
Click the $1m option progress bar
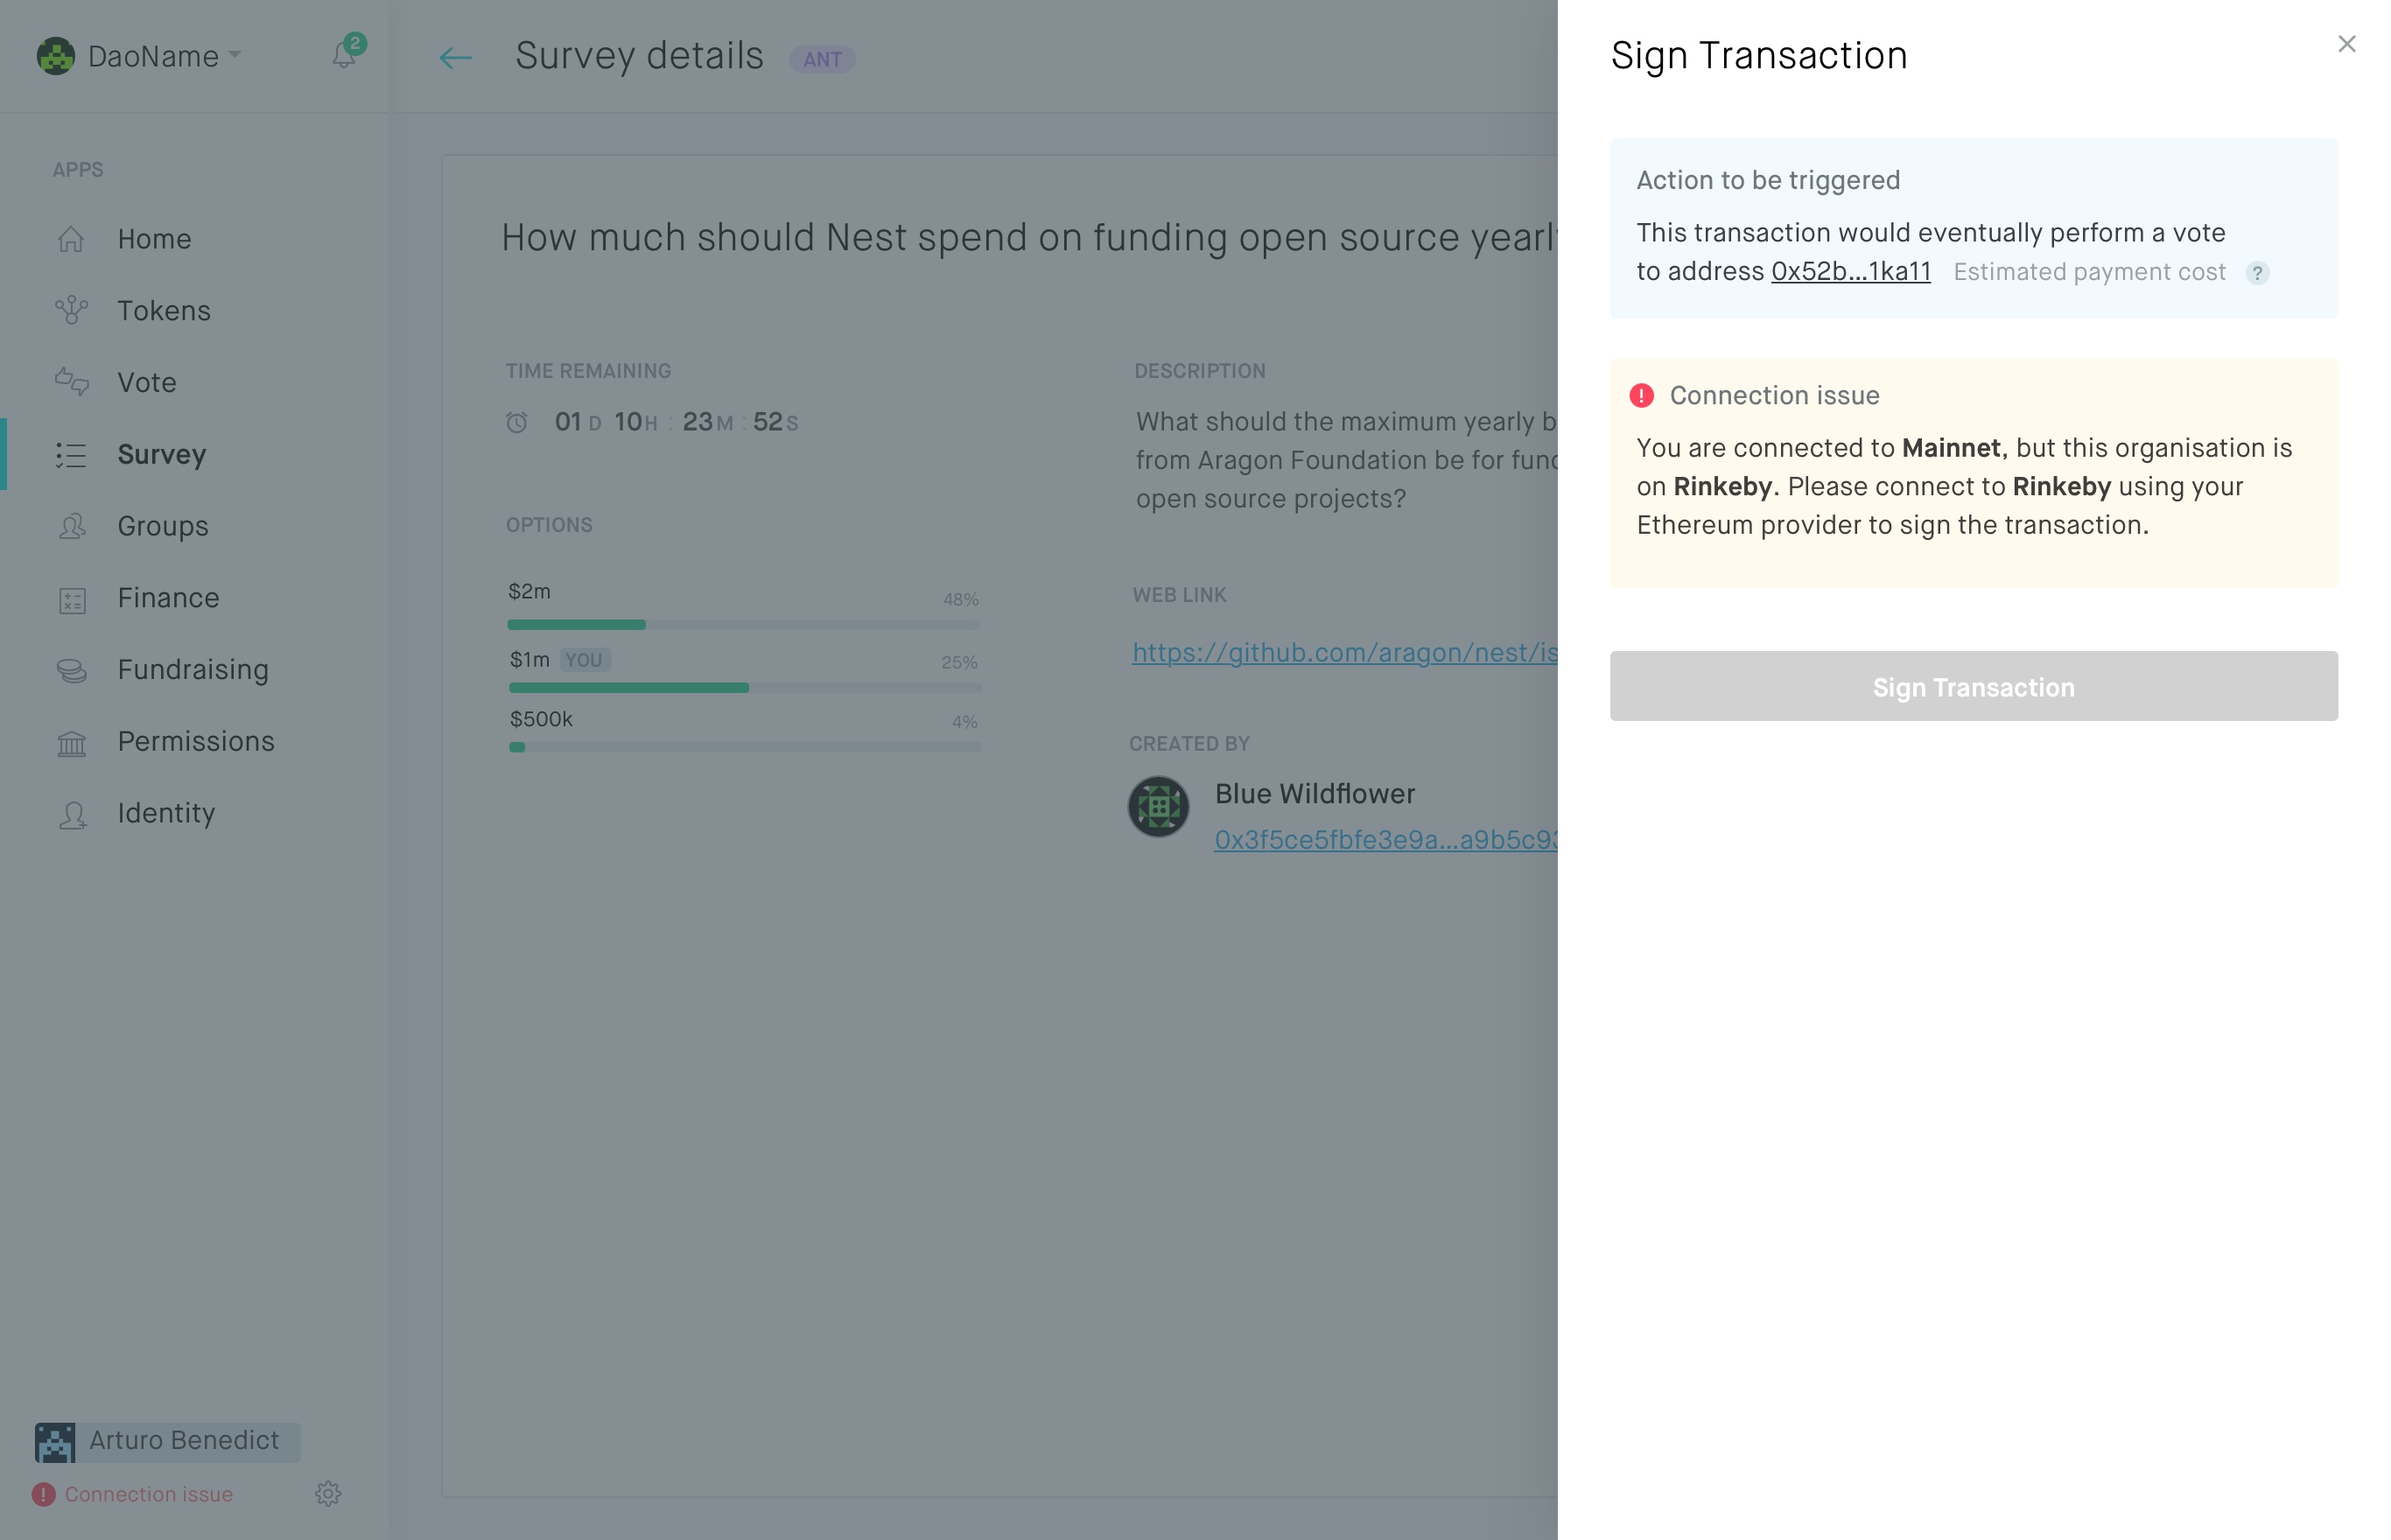tap(744, 688)
